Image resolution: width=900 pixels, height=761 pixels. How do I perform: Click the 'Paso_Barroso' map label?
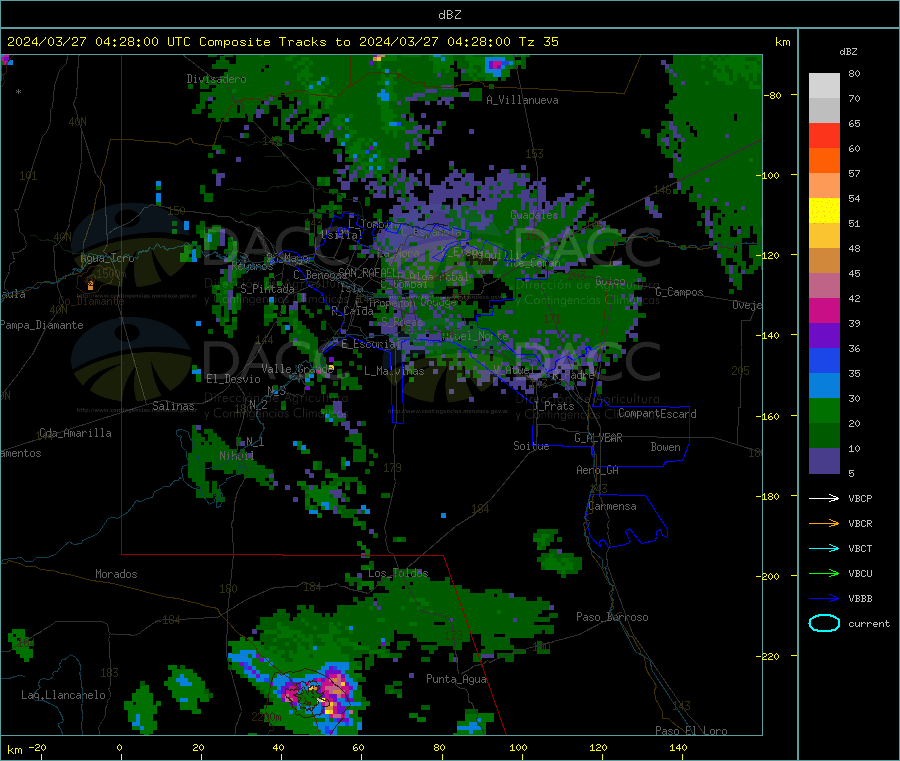pyautogui.click(x=612, y=617)
